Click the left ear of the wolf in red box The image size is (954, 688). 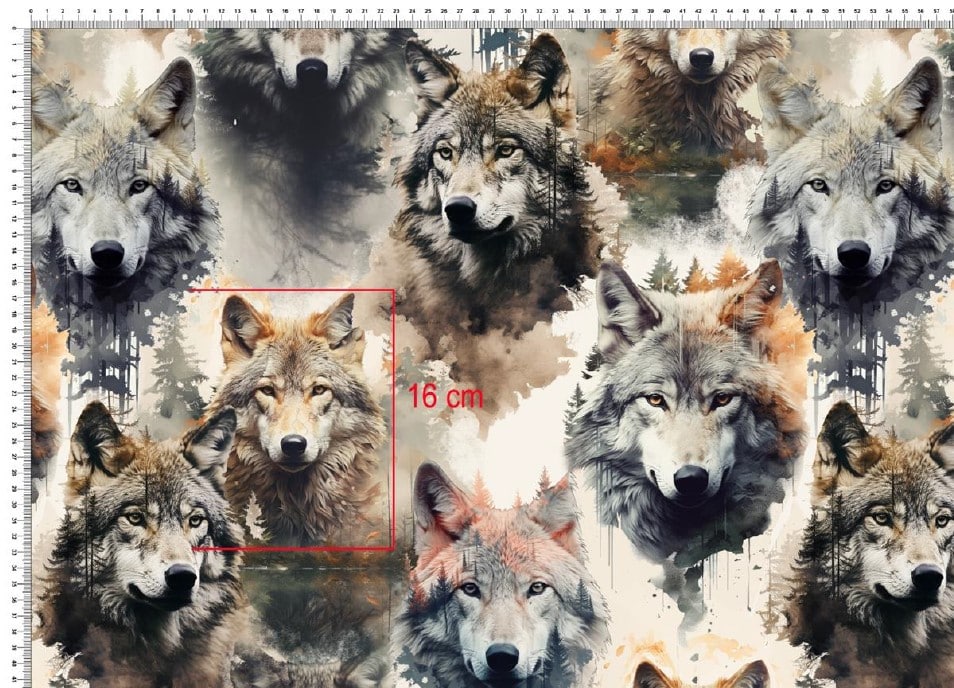pos(240,322)
